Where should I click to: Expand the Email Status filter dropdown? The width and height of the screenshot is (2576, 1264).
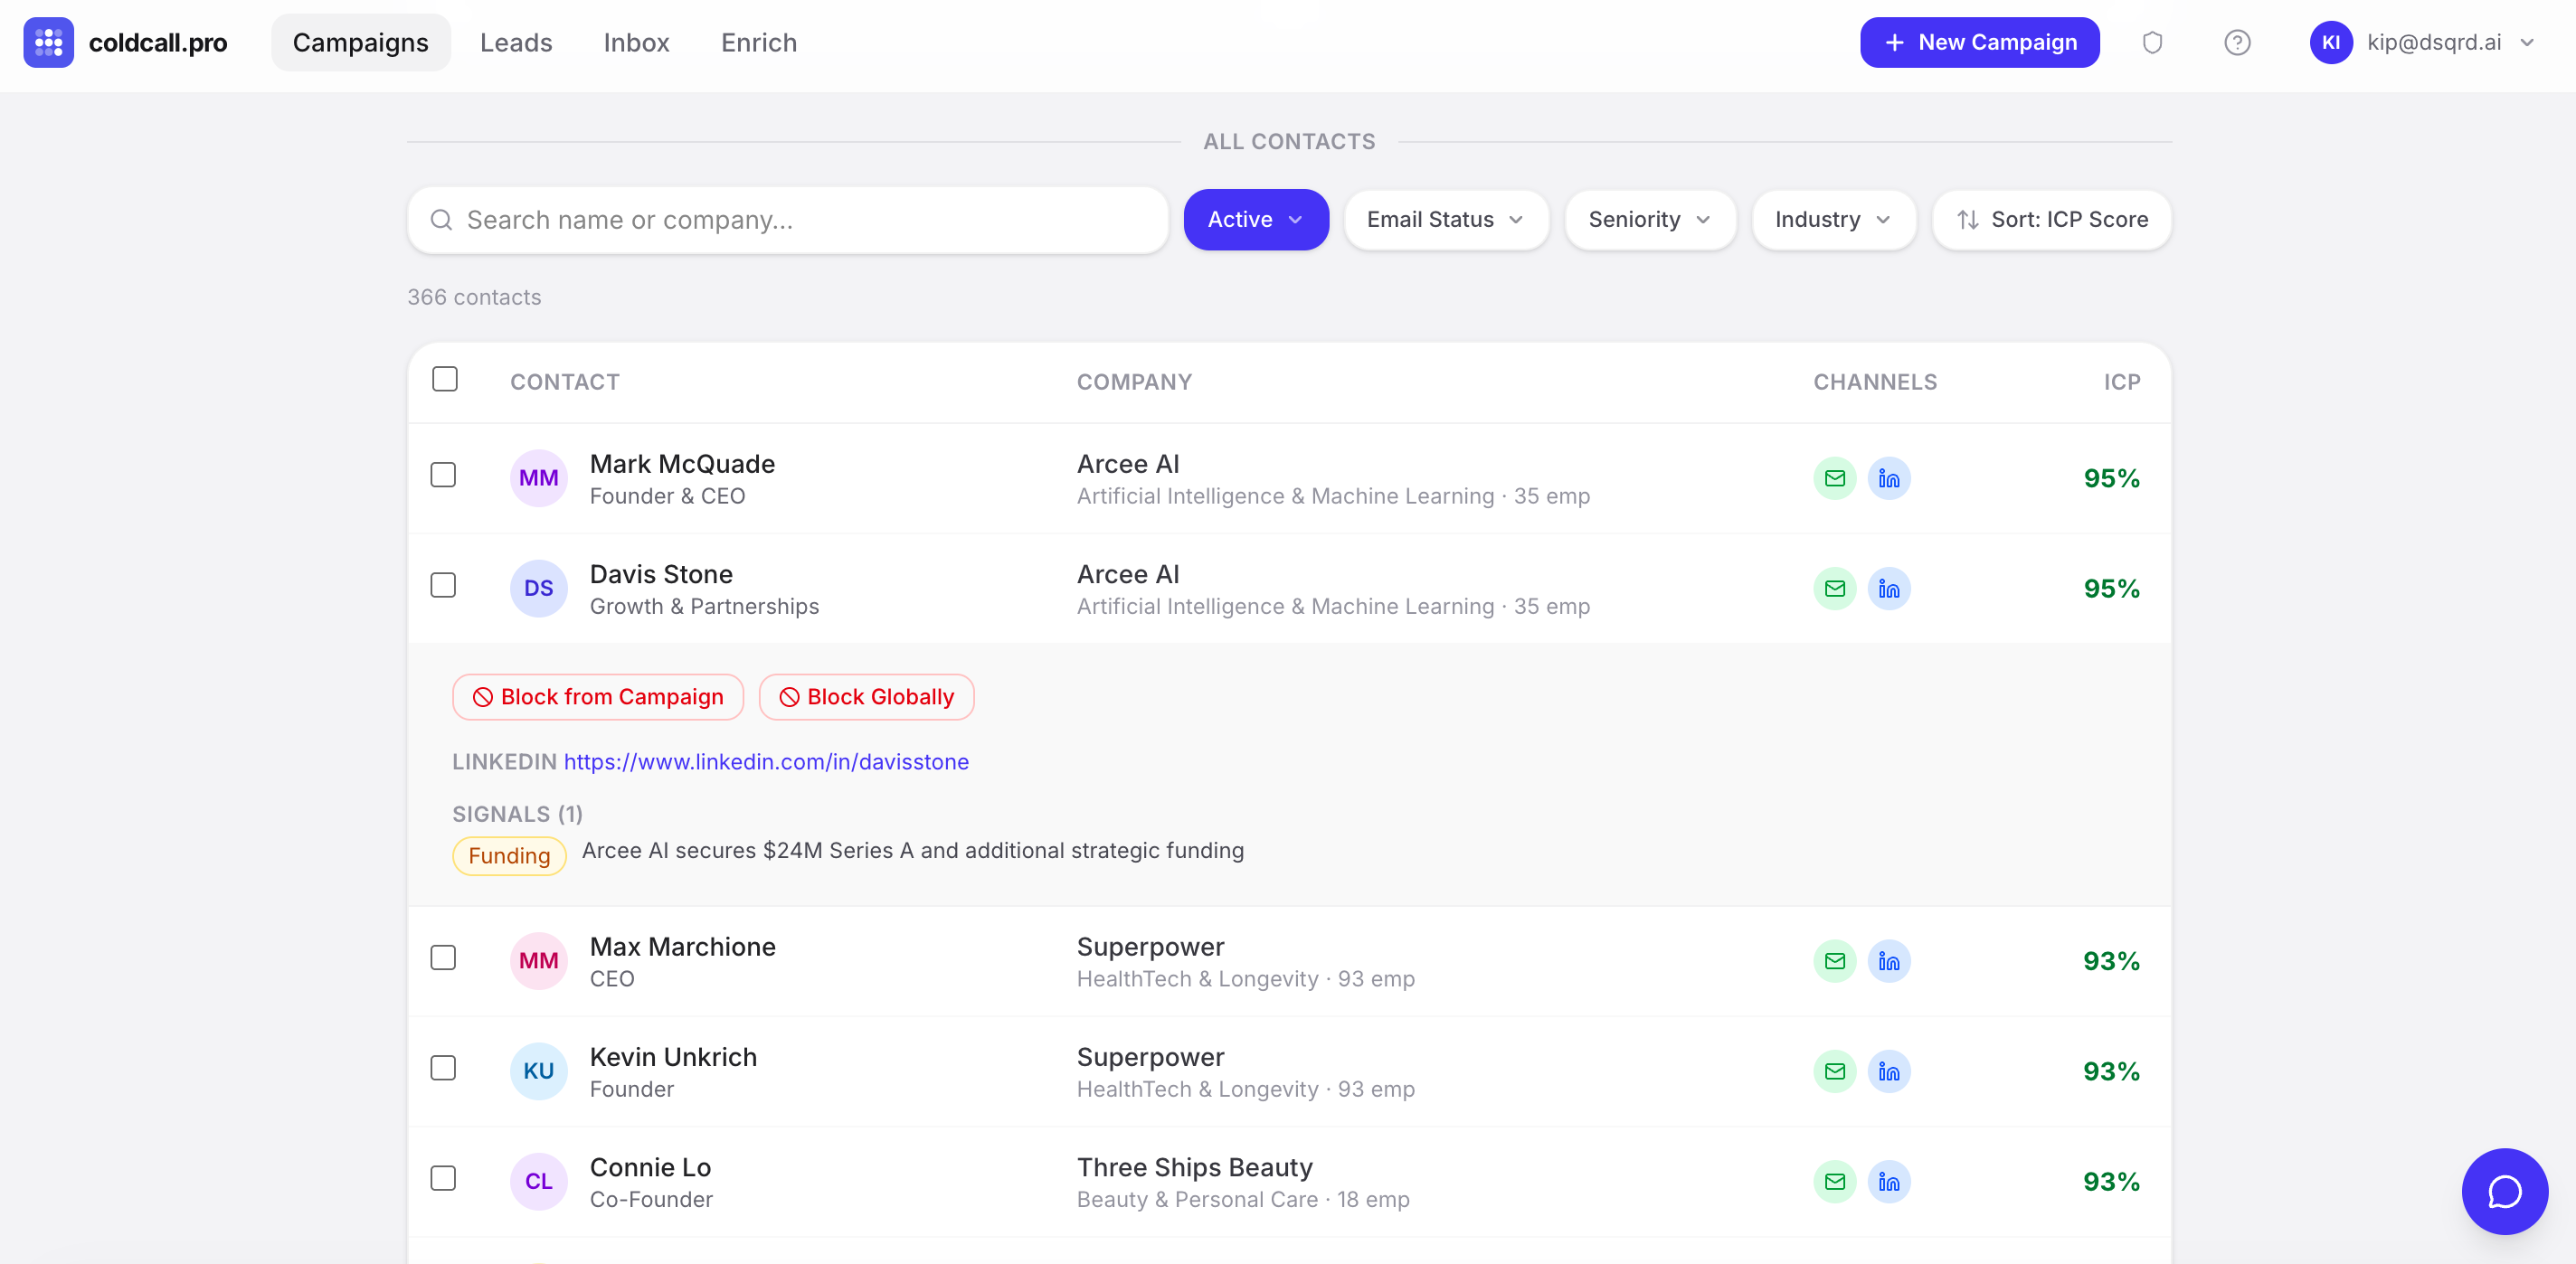(x=1445, y=219)
